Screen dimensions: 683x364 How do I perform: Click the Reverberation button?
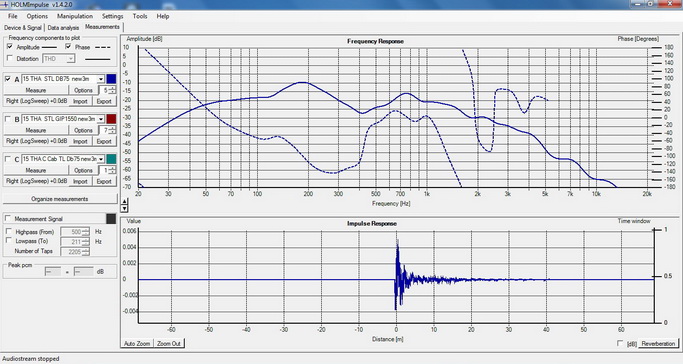658,343
